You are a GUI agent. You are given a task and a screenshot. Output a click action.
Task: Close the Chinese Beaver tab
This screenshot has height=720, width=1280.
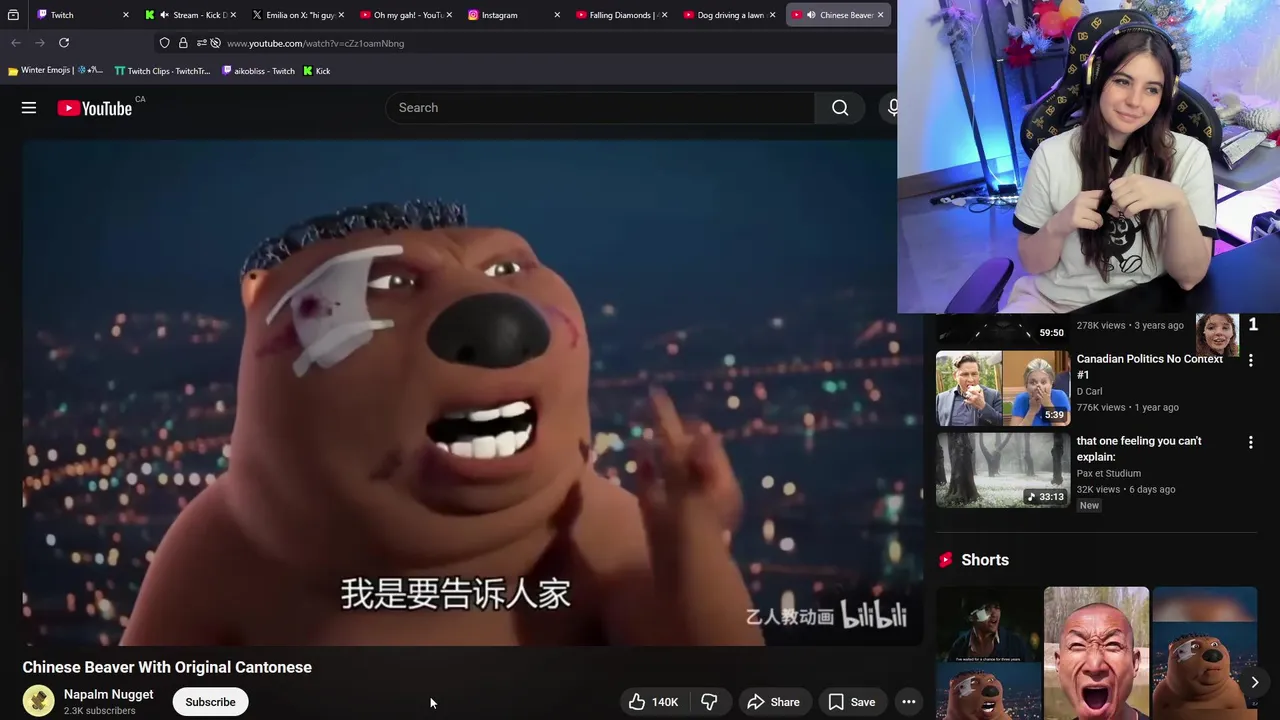coord(880,15)
